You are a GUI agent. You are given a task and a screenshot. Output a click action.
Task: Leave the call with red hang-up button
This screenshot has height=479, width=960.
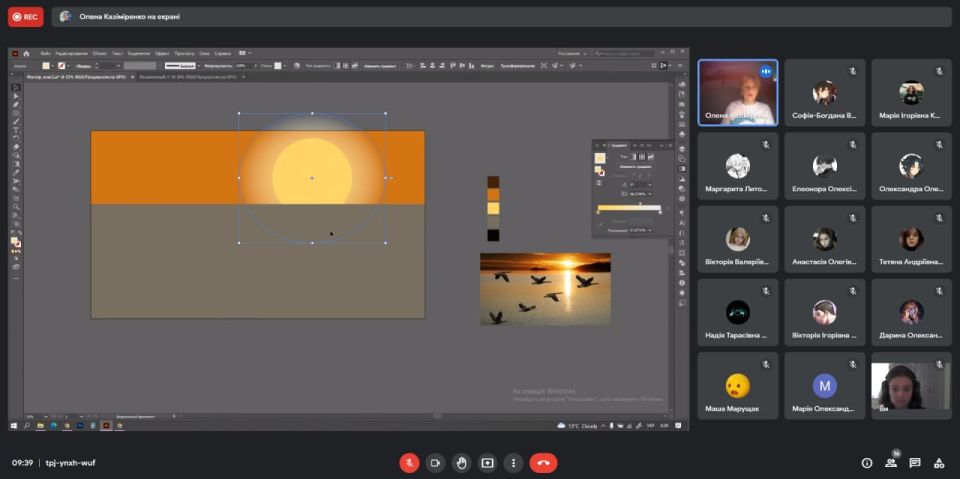(543, 463)
